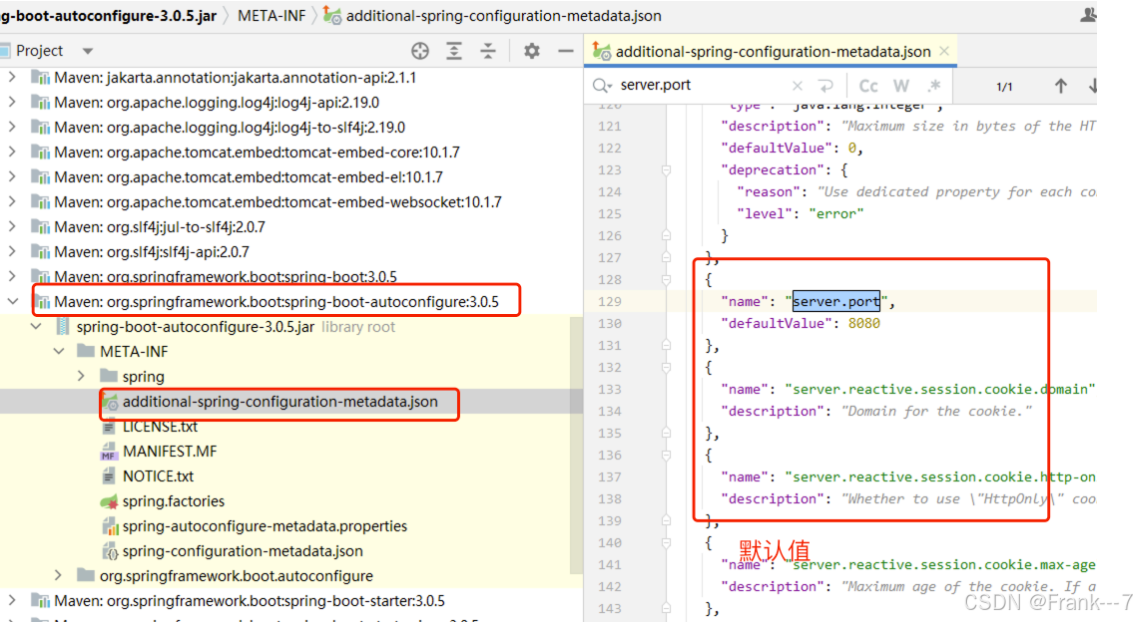The width and height of the screenshot is (1137, 622).
Task: Expand Maven jul-to-slf4j:2.0.7 library
Action: point(12,226)
